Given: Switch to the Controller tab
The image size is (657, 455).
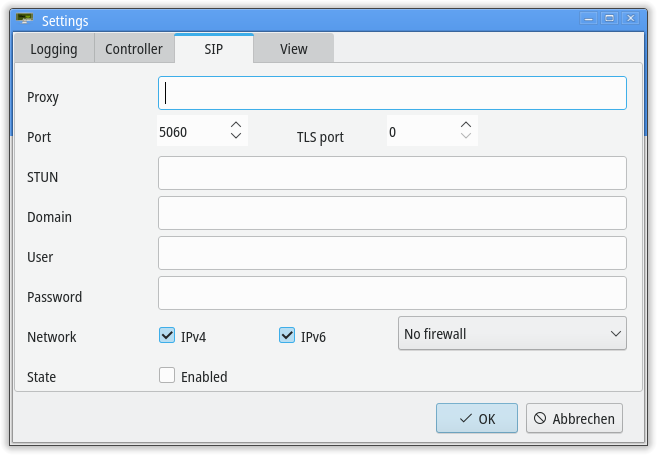Looking at the screenshot, I should pos(134,49).
